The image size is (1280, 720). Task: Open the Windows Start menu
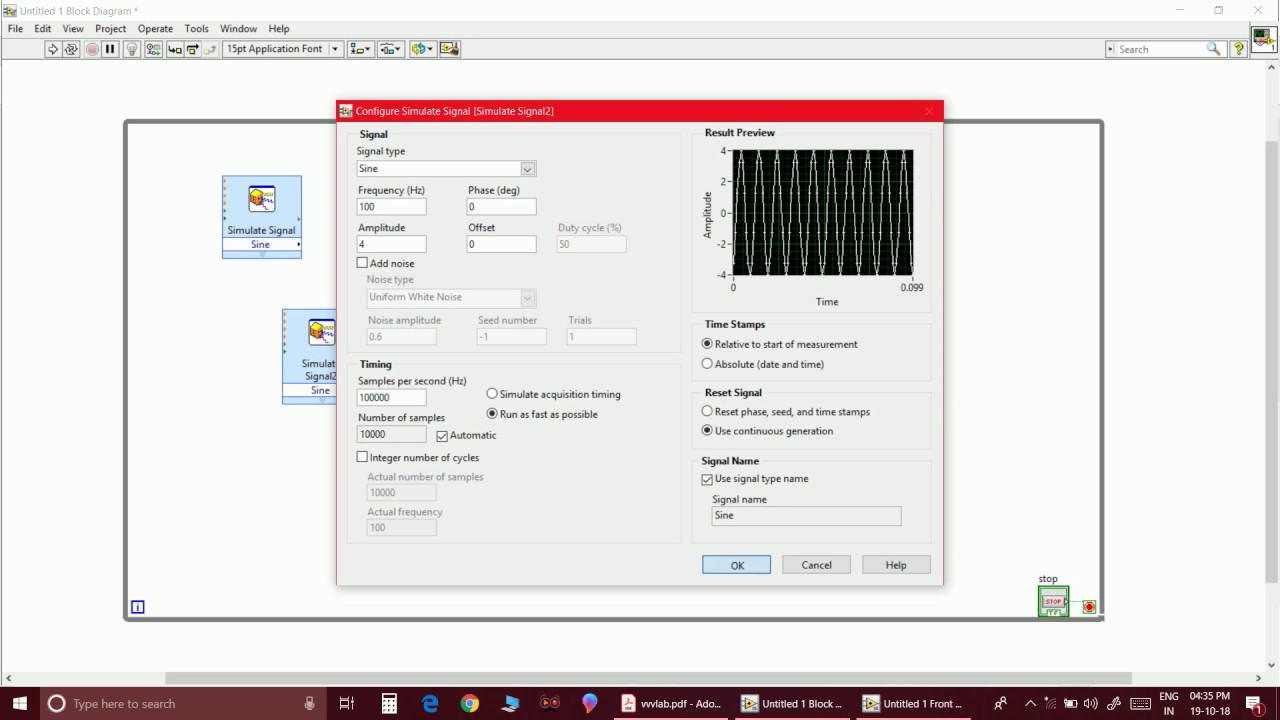pos(20,703)
